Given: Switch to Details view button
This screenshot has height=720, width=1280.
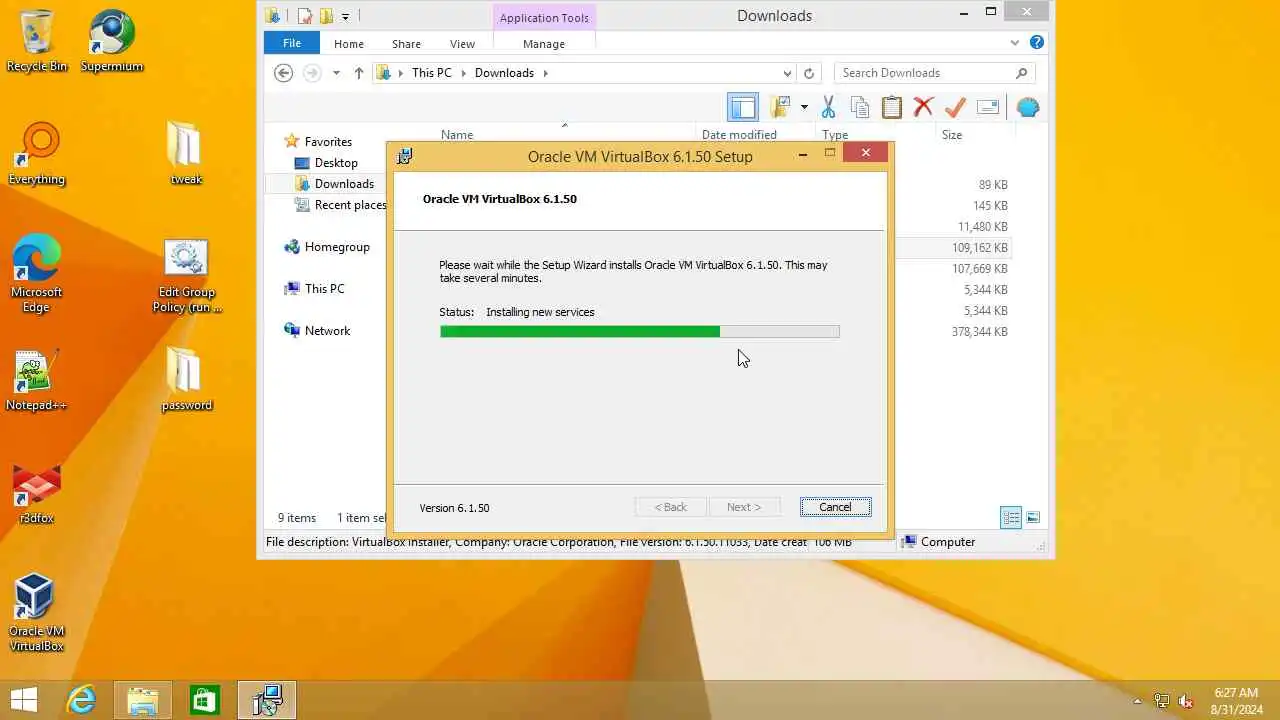Looking at the screenshot, I should click(x=1011, y=517).
